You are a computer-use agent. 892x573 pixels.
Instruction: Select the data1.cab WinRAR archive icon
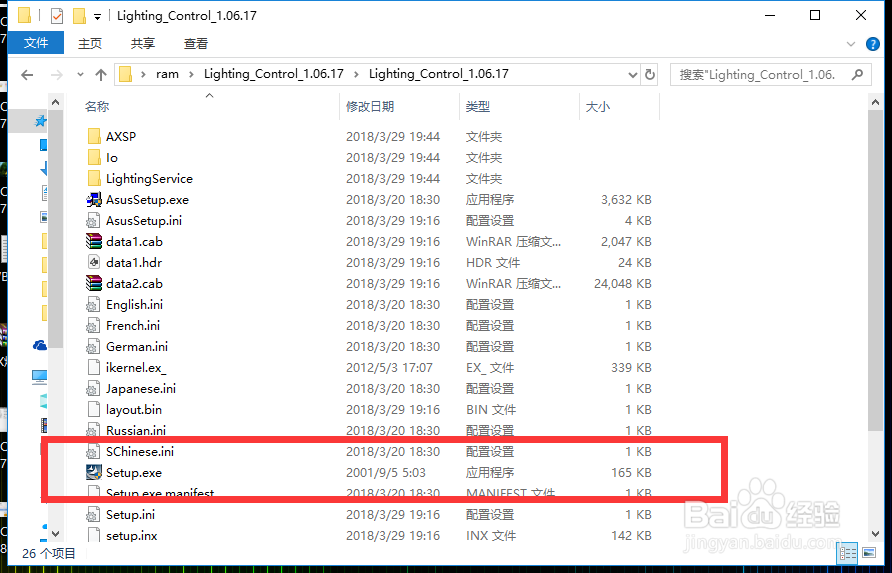pyautogui.click(x=94, y=242)
